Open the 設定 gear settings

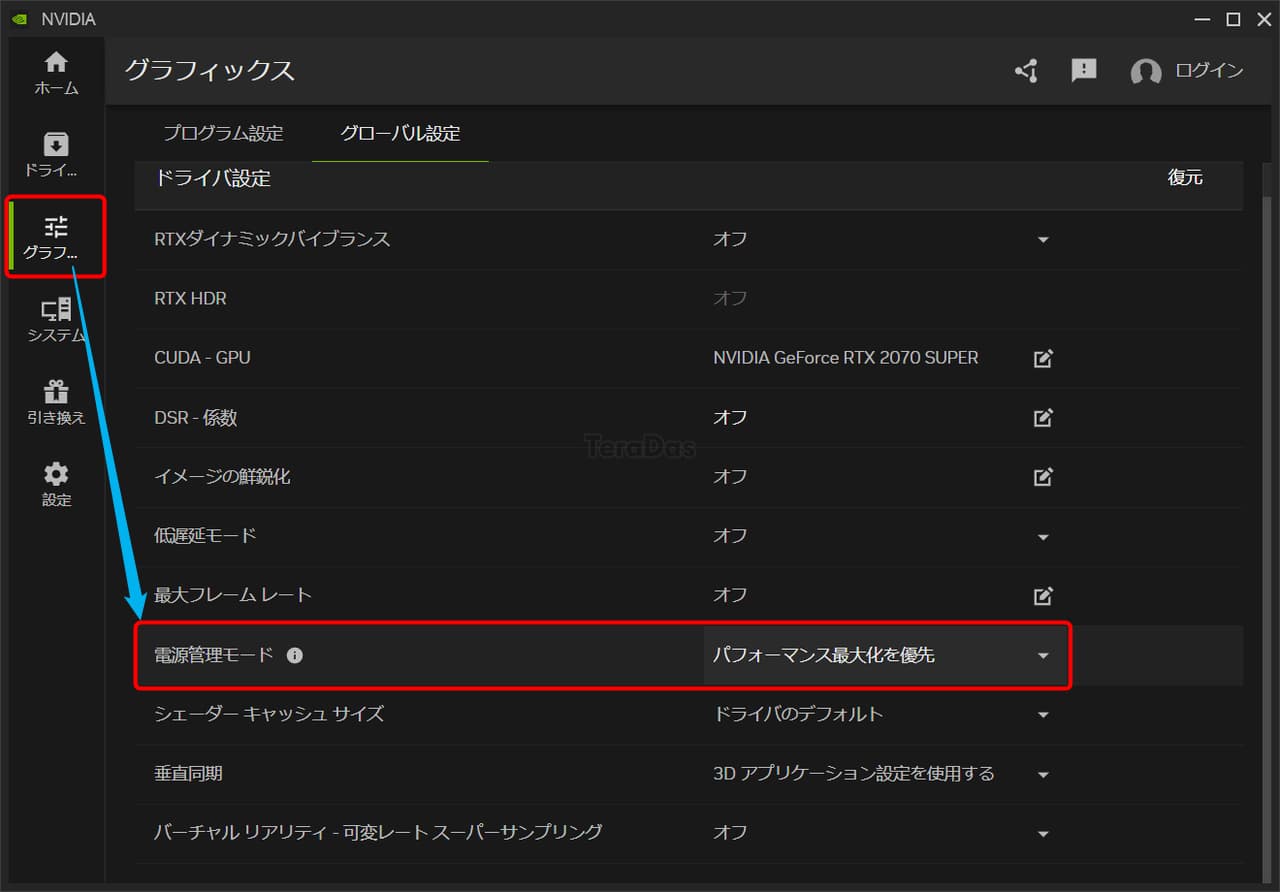[56, 485]
